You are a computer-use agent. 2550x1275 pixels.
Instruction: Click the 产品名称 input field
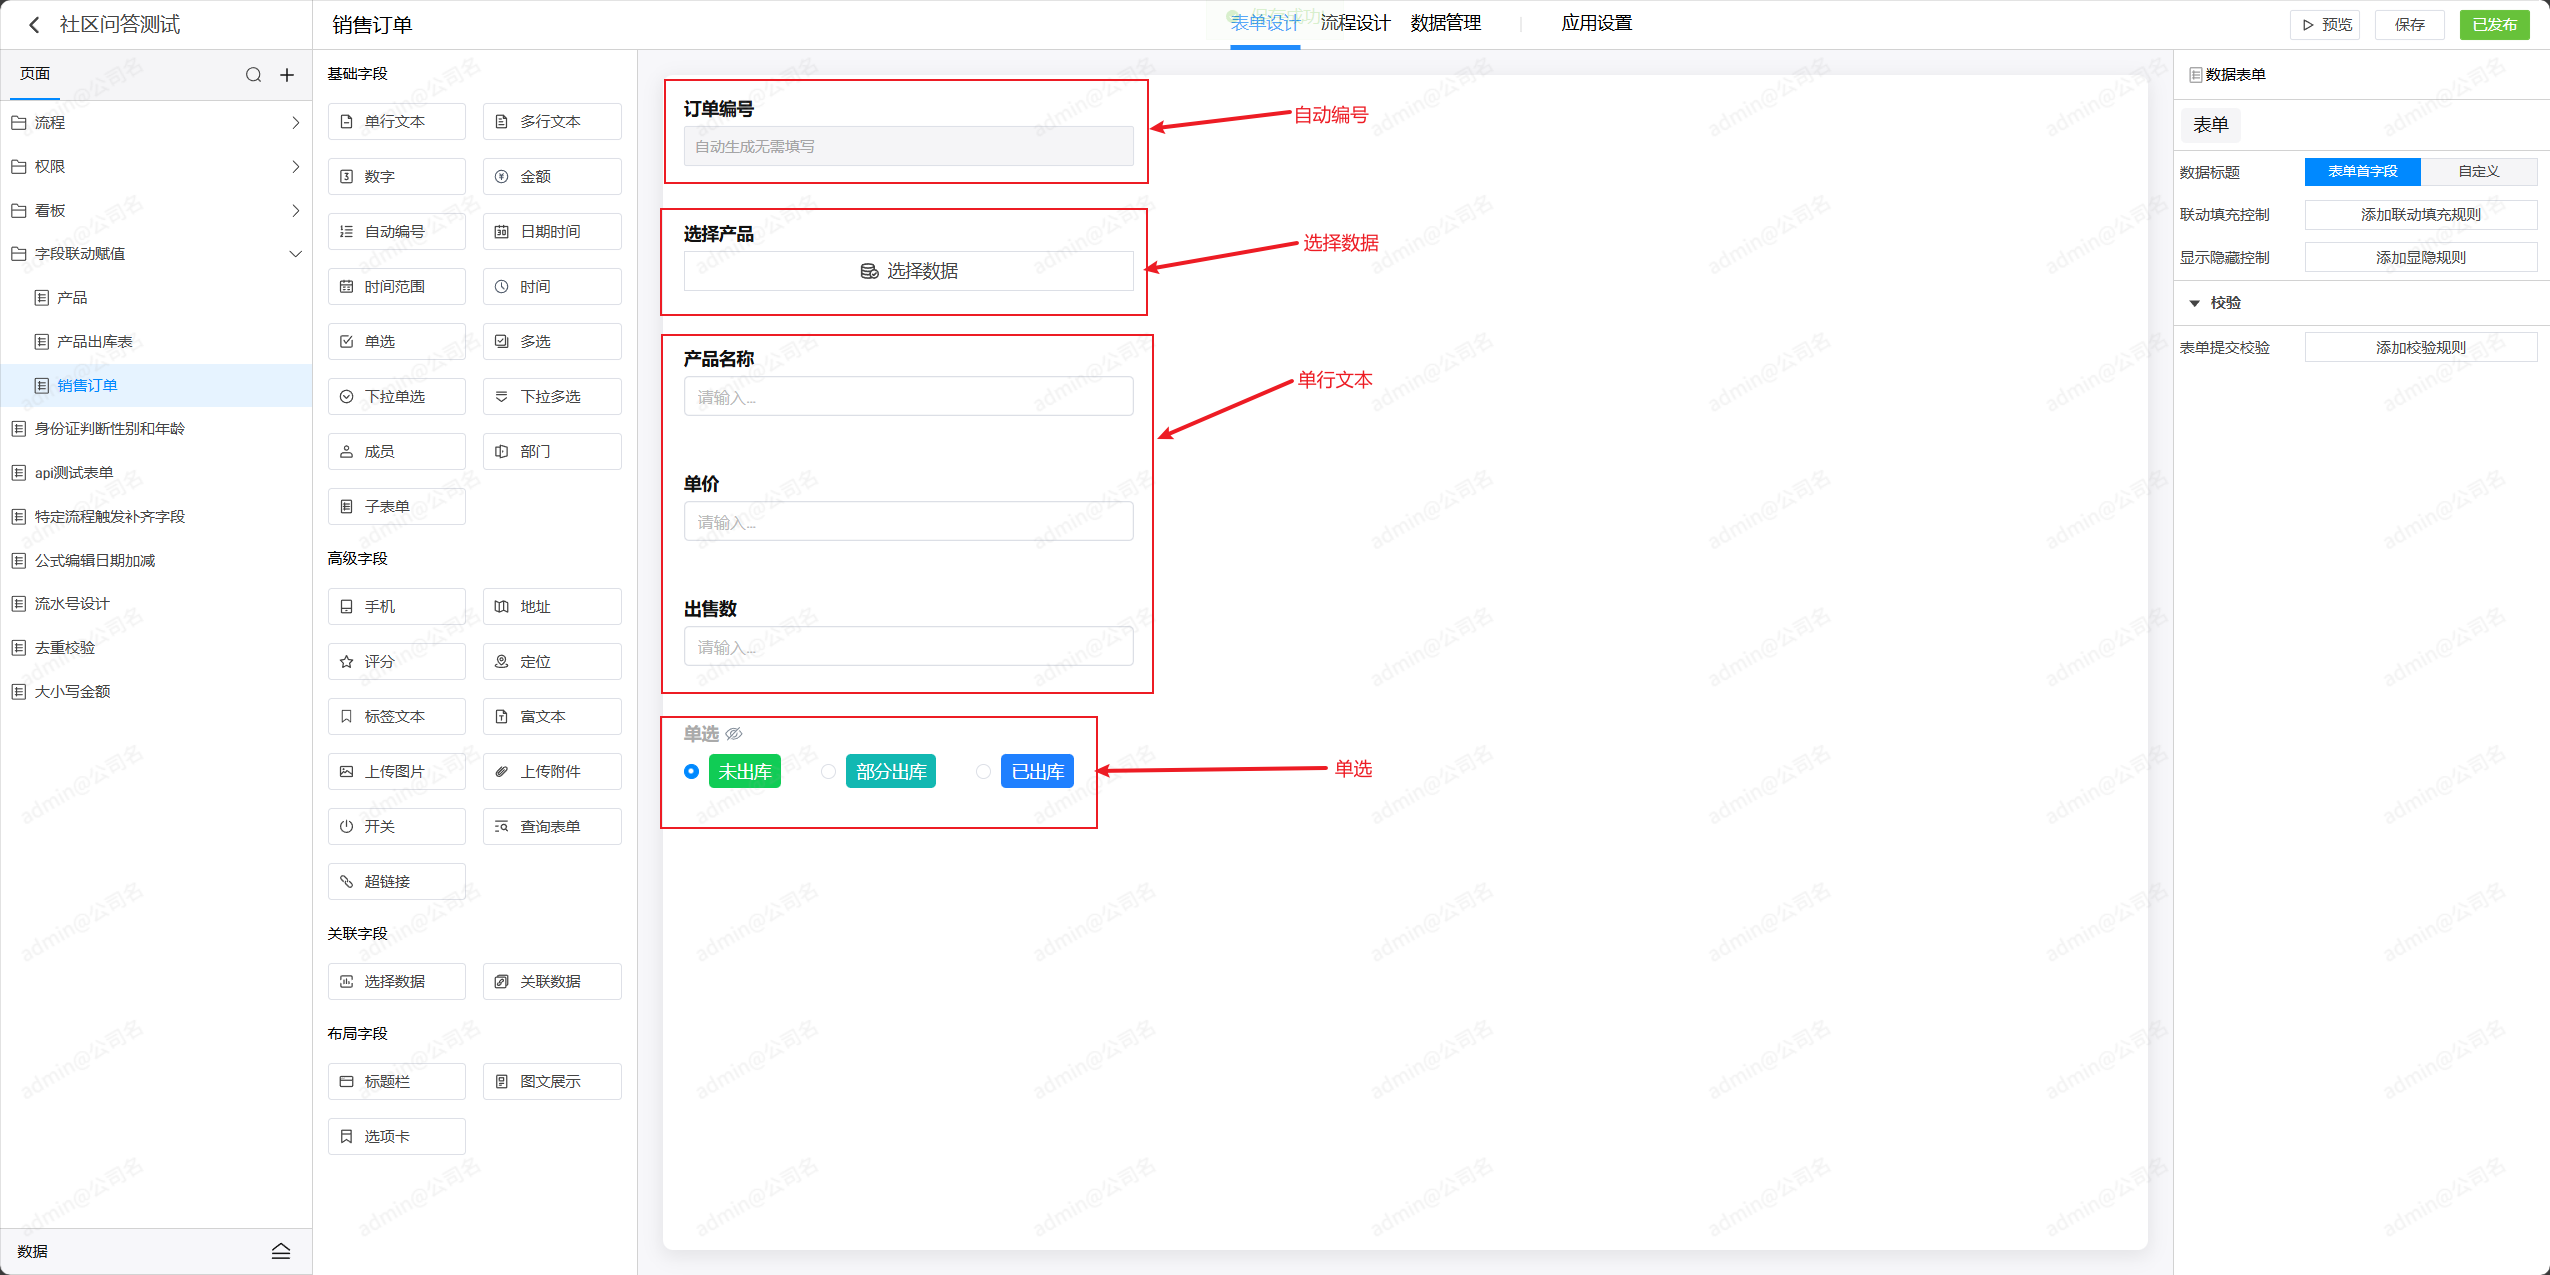click(x=908, y=397)
